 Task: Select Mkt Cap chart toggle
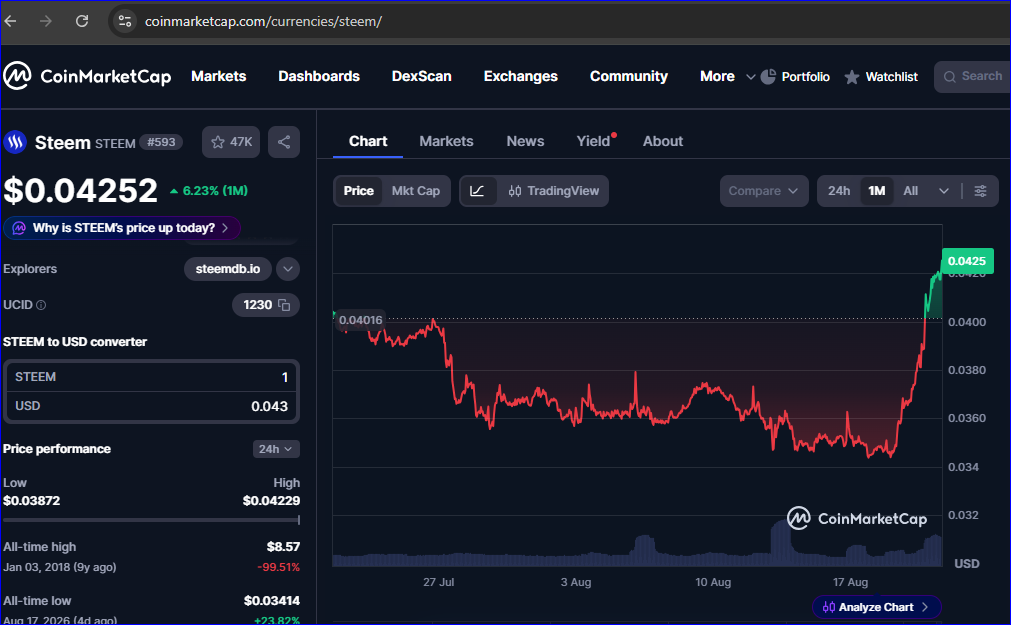pyautogui.click(x=416, y=191)
